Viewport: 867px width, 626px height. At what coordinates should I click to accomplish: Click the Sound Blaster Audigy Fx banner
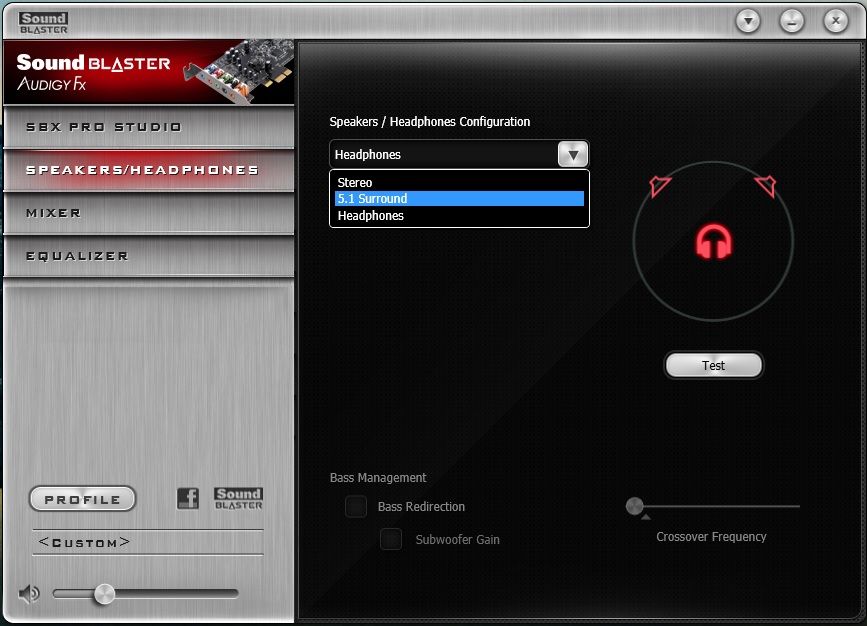149,72
